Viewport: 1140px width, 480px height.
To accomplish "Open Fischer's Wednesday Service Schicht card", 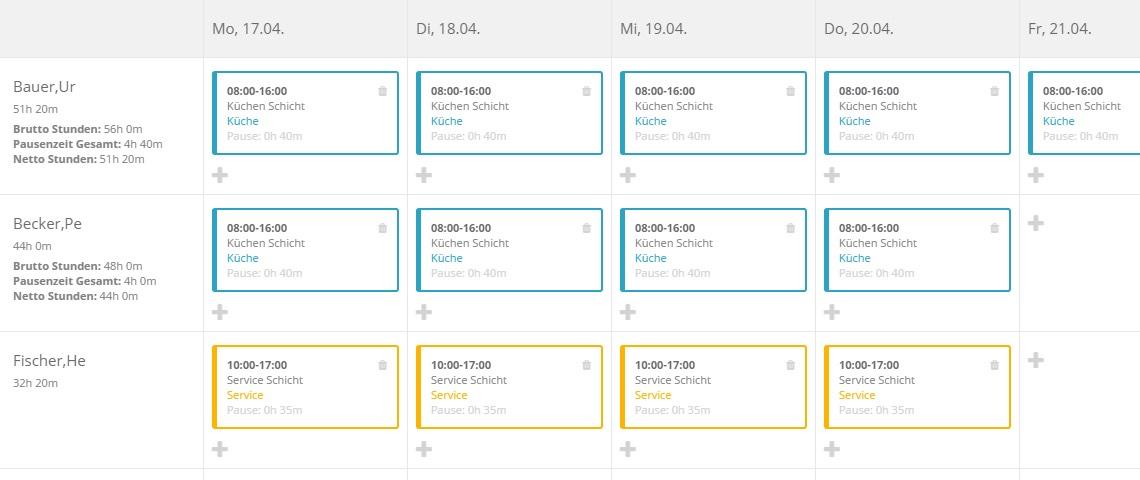I will pyautogui.click(x=713, y=387).
